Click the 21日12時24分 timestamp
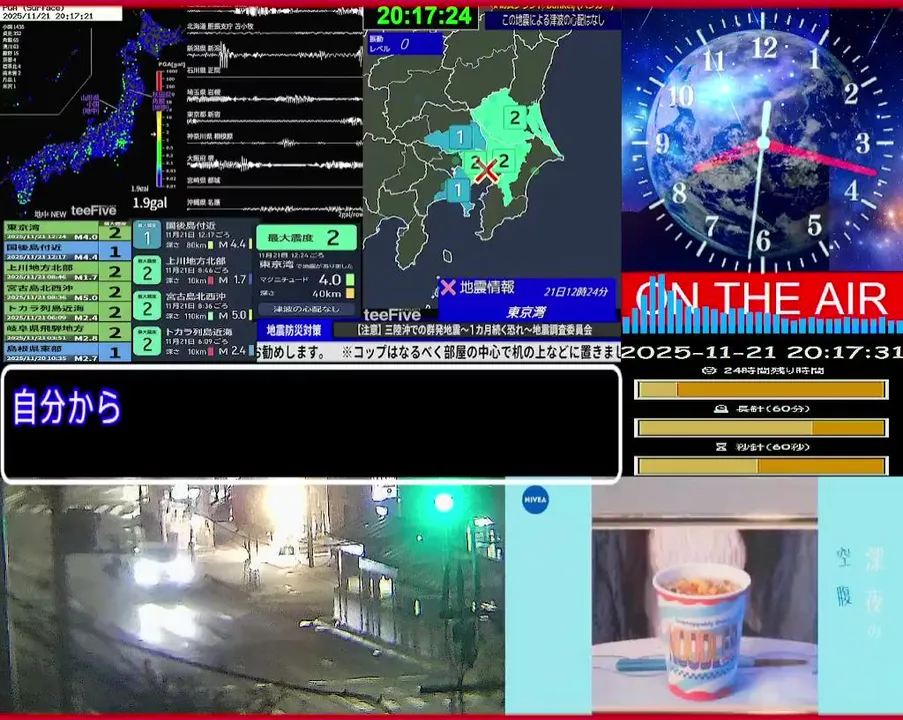The image size is (903, 720). tap(575, 292)
